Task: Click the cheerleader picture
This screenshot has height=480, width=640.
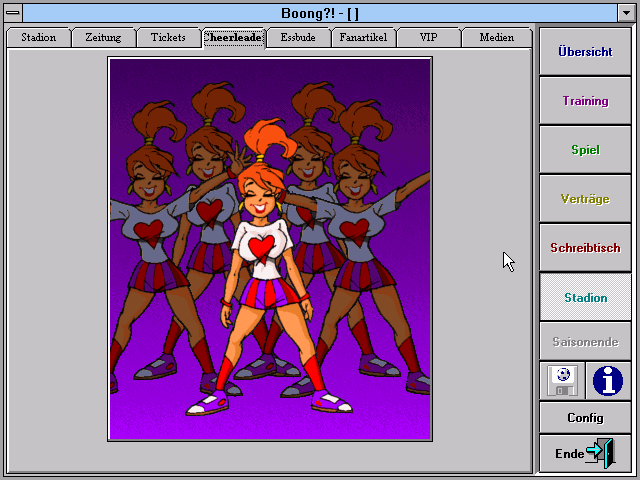Action: 270,249
